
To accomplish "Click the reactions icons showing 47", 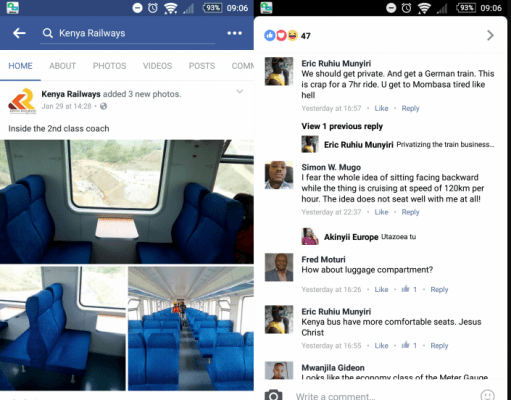I will 287,35.
